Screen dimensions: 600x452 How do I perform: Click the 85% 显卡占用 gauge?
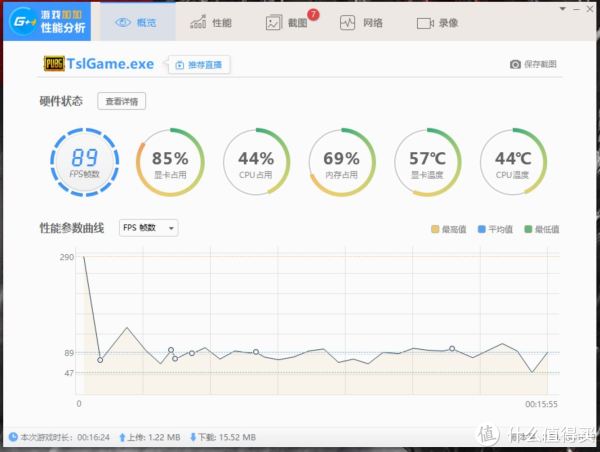pyautogui.click(x=170, y=162)
